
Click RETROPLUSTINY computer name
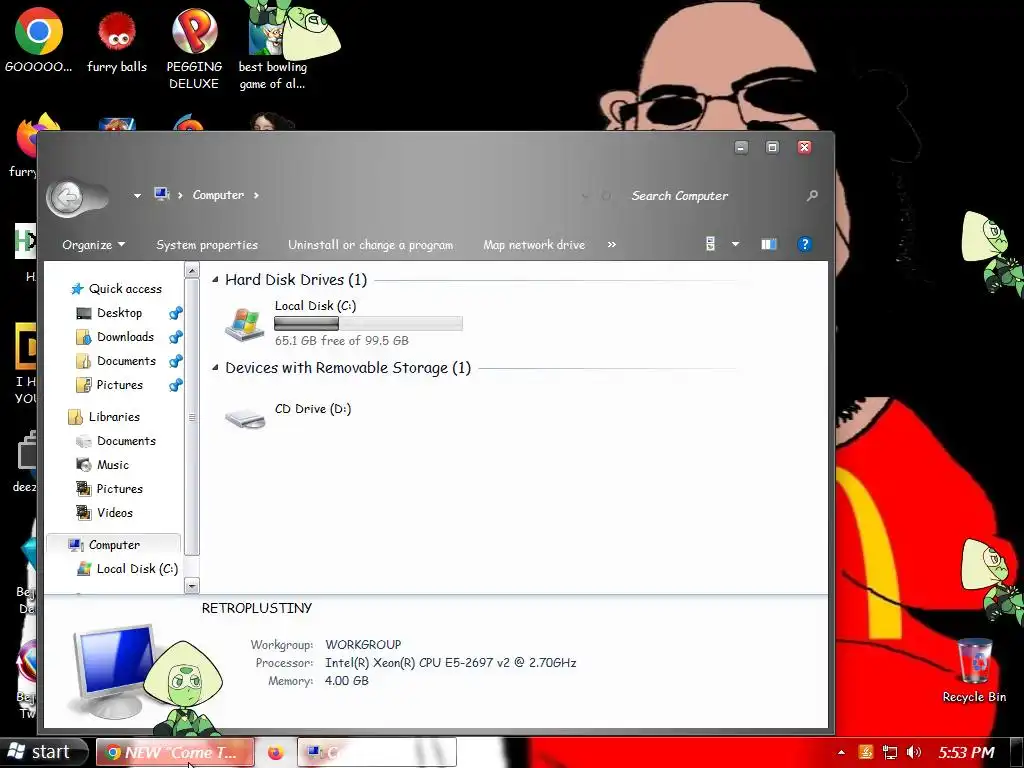pyautogui.click(x=257, y=608)
